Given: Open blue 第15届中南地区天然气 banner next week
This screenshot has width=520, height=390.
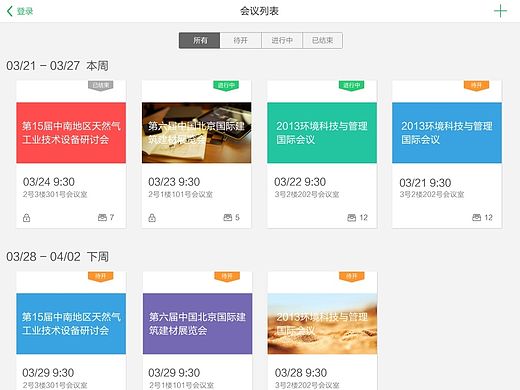Looking at the screenshot, I should pos(71,324).
